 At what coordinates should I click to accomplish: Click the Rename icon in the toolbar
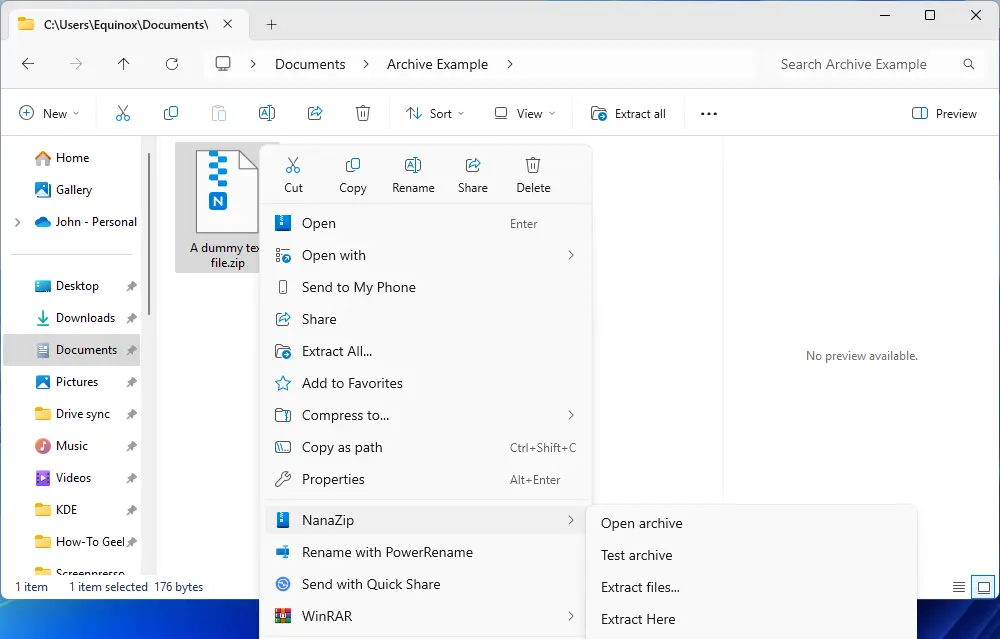267,114
